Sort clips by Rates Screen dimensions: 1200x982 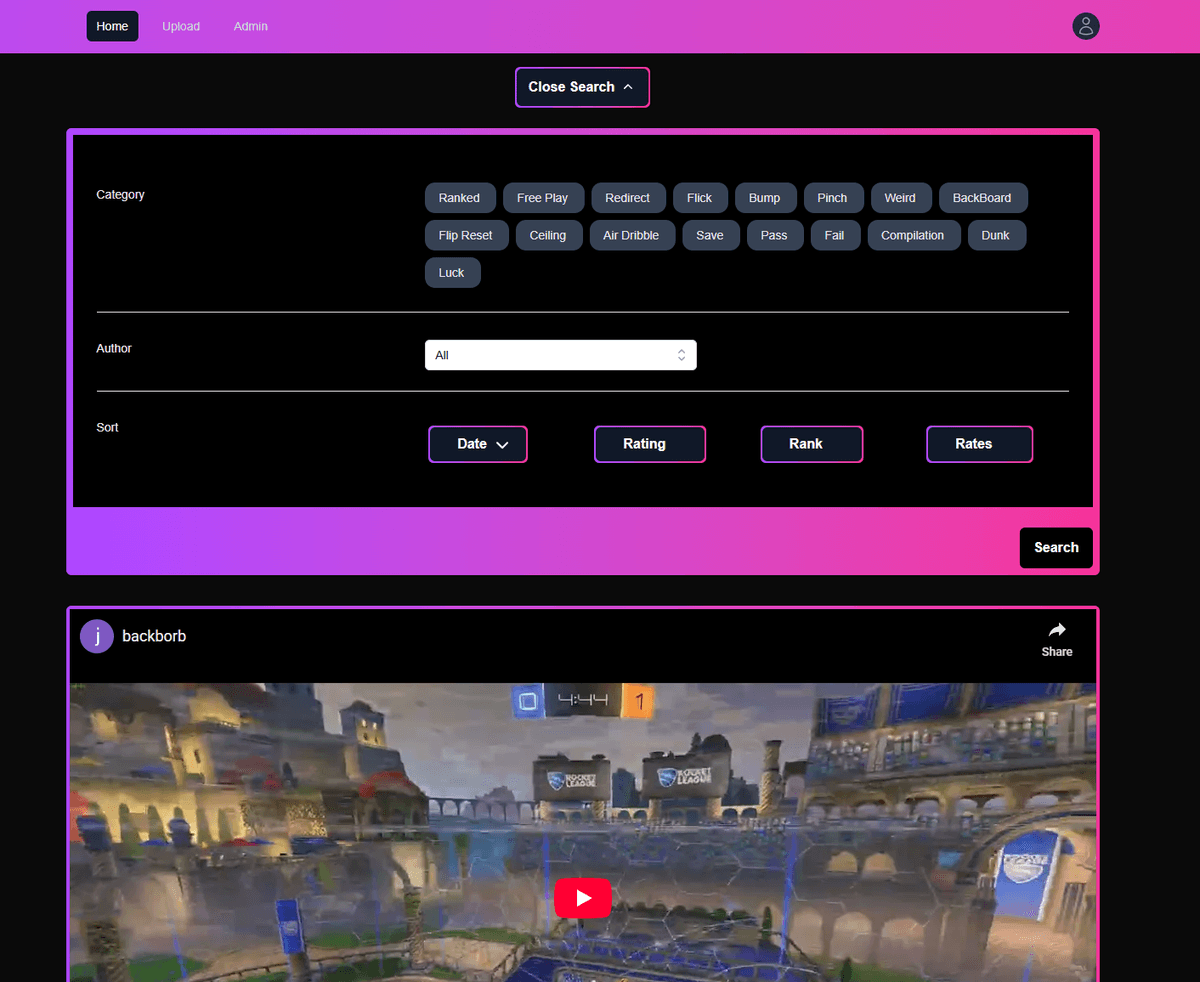[x=978, y=444]
